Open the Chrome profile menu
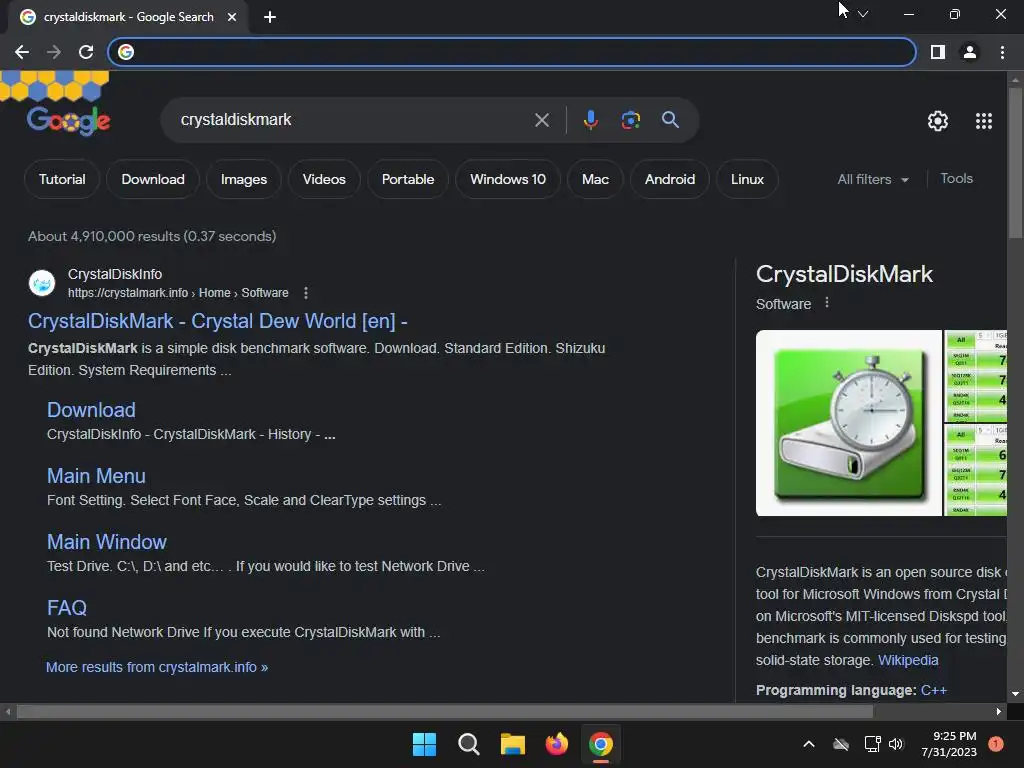This screenshot has height=768, width=1024. [970, 52]
